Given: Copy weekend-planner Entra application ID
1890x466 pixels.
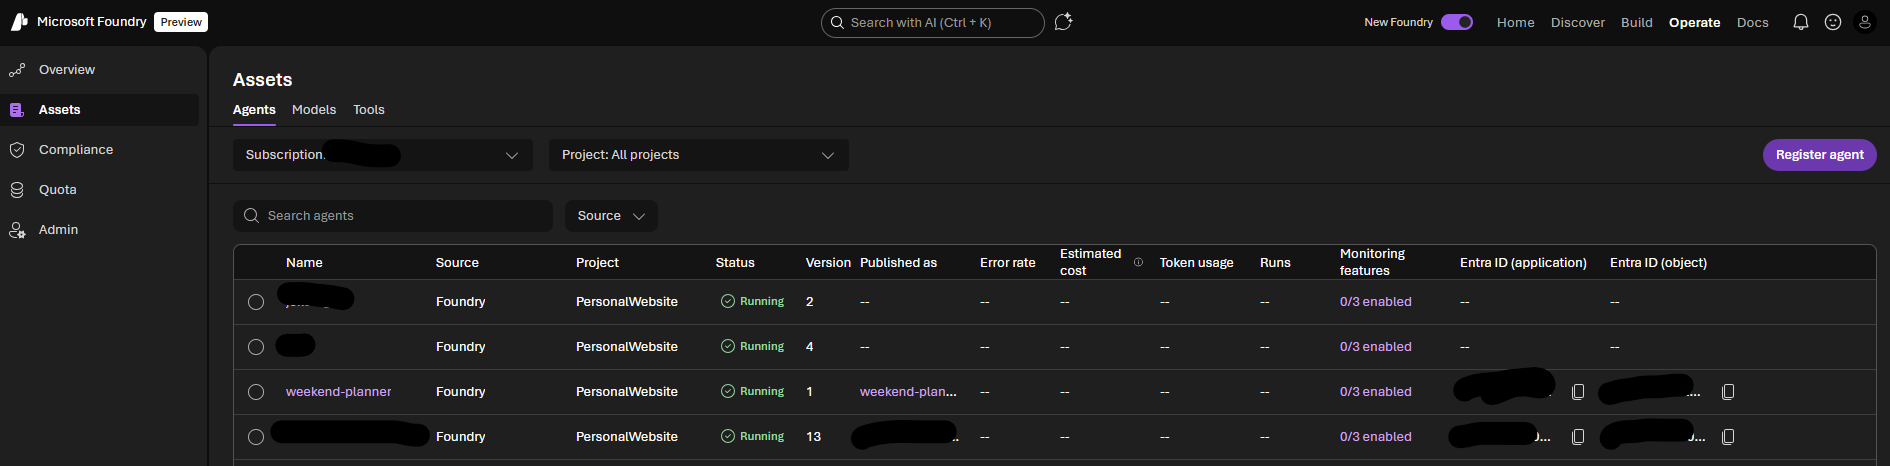Looking at the screenshot, I should [1578, 392].
